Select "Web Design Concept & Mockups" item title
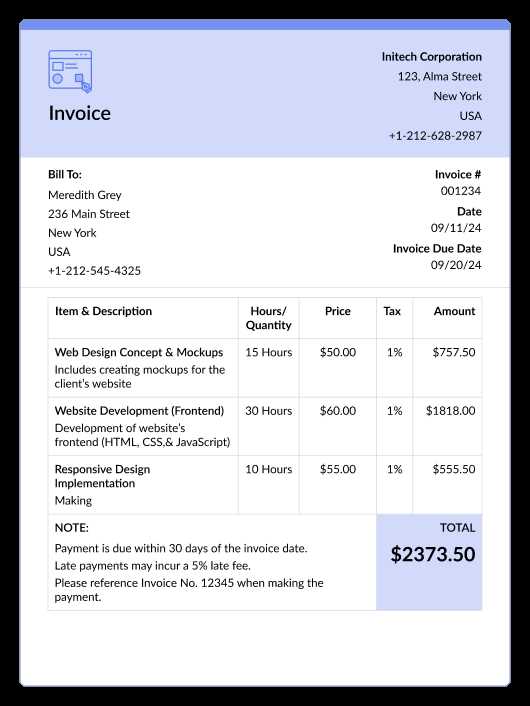This screenshot has height=706, width=530. [x=139, y=352]
